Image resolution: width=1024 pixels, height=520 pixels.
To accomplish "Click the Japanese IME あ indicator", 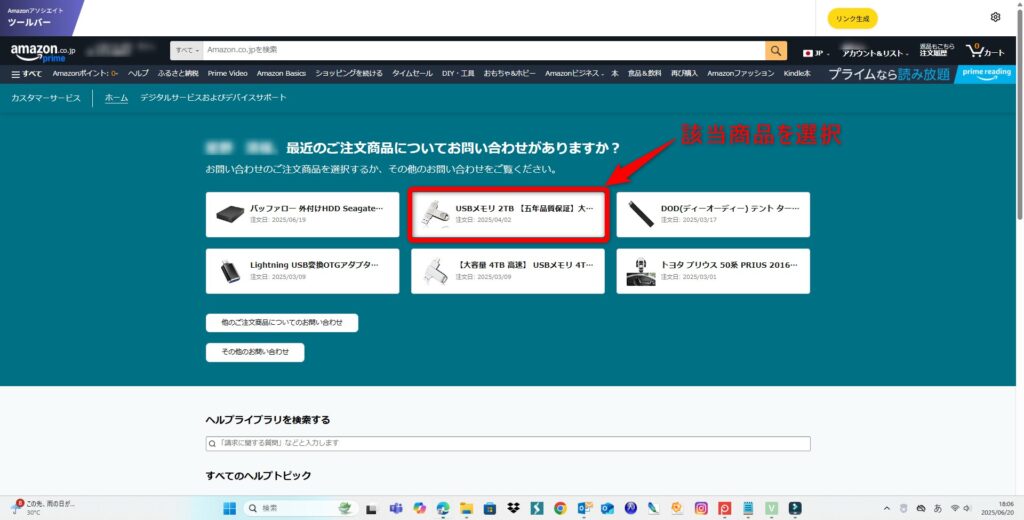I will click(938, 508).
